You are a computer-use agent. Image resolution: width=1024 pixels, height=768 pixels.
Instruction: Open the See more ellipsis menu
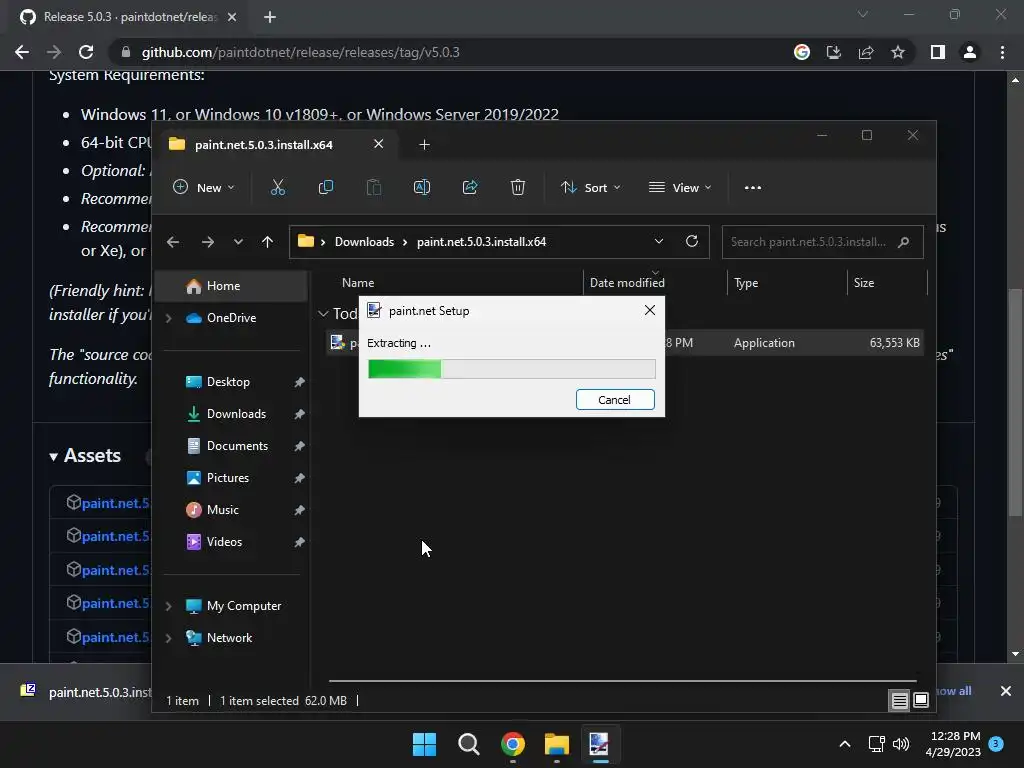click(x=752, y=187)
